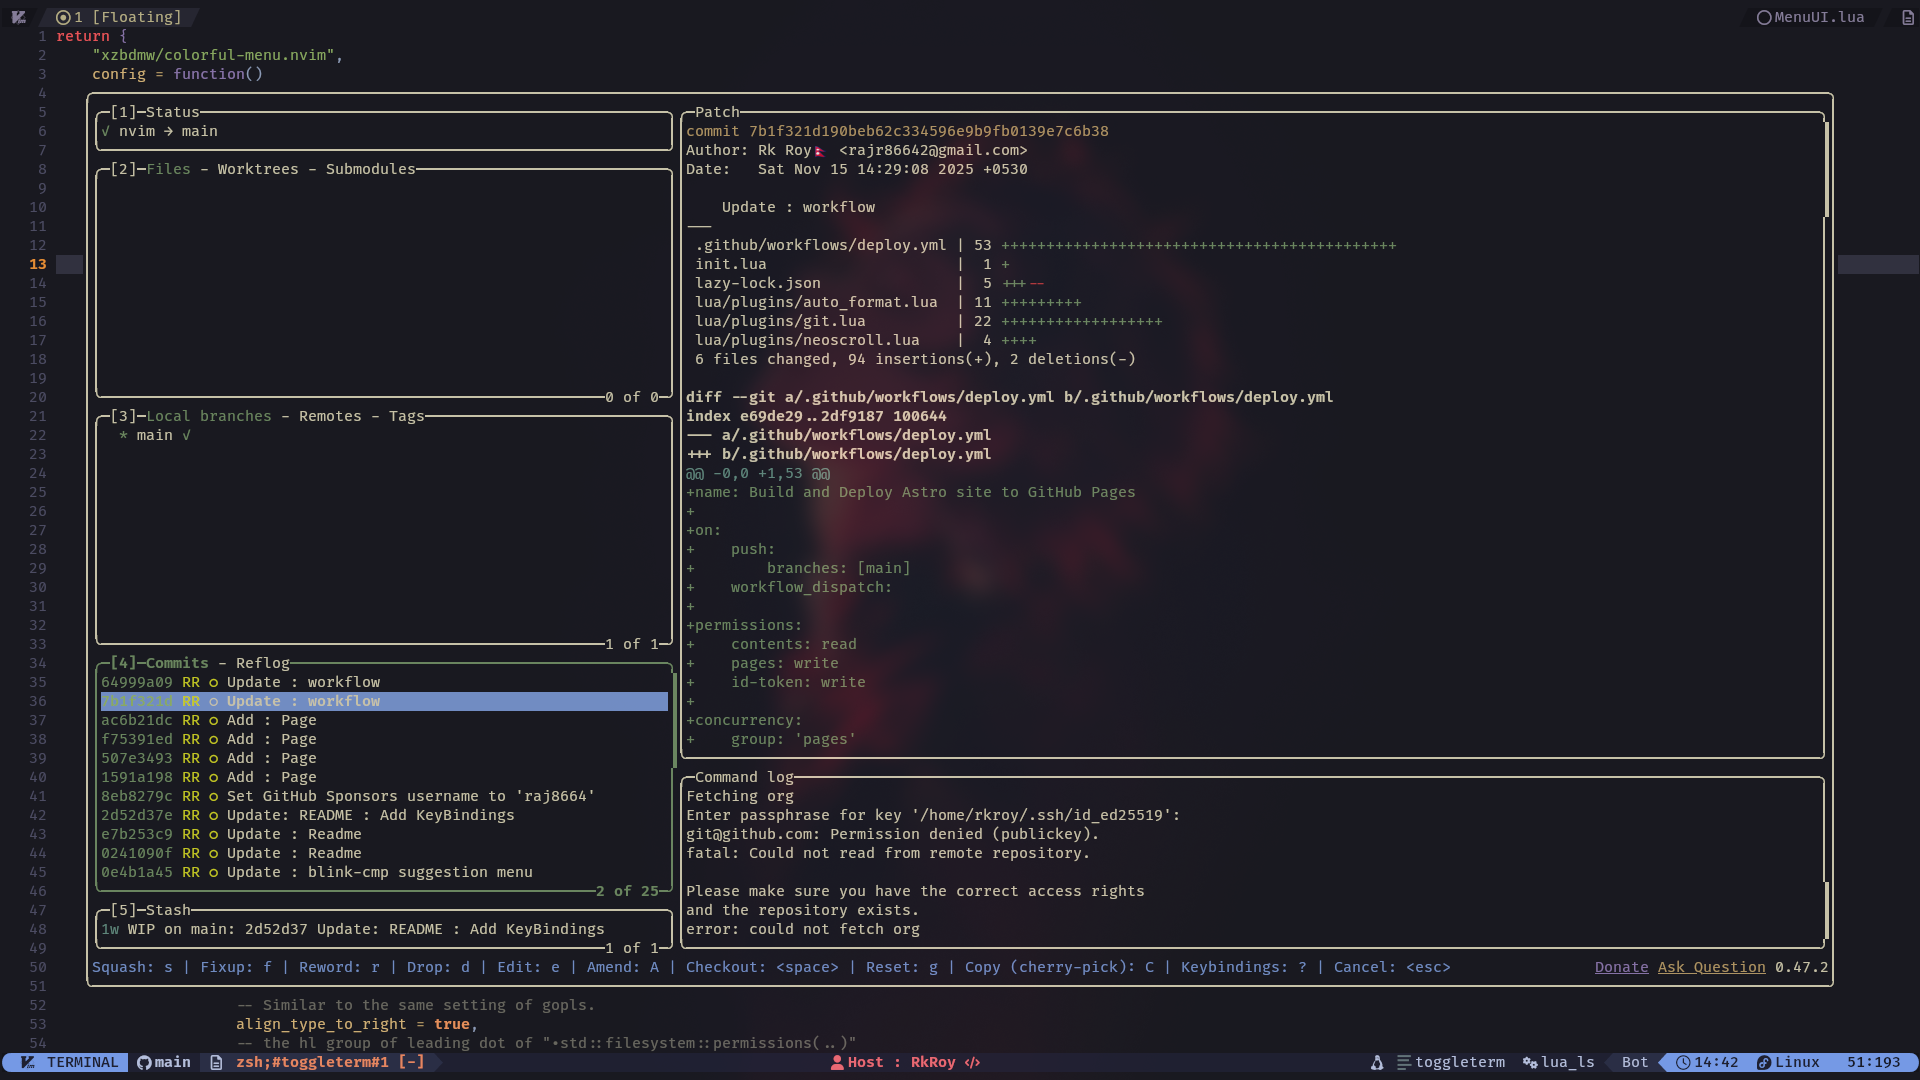Image resolution: width=1920 pixels, height=1080 pixels.
Task: Switch to the Remotes tab in Local branches panel
Action: coord(330,416)
